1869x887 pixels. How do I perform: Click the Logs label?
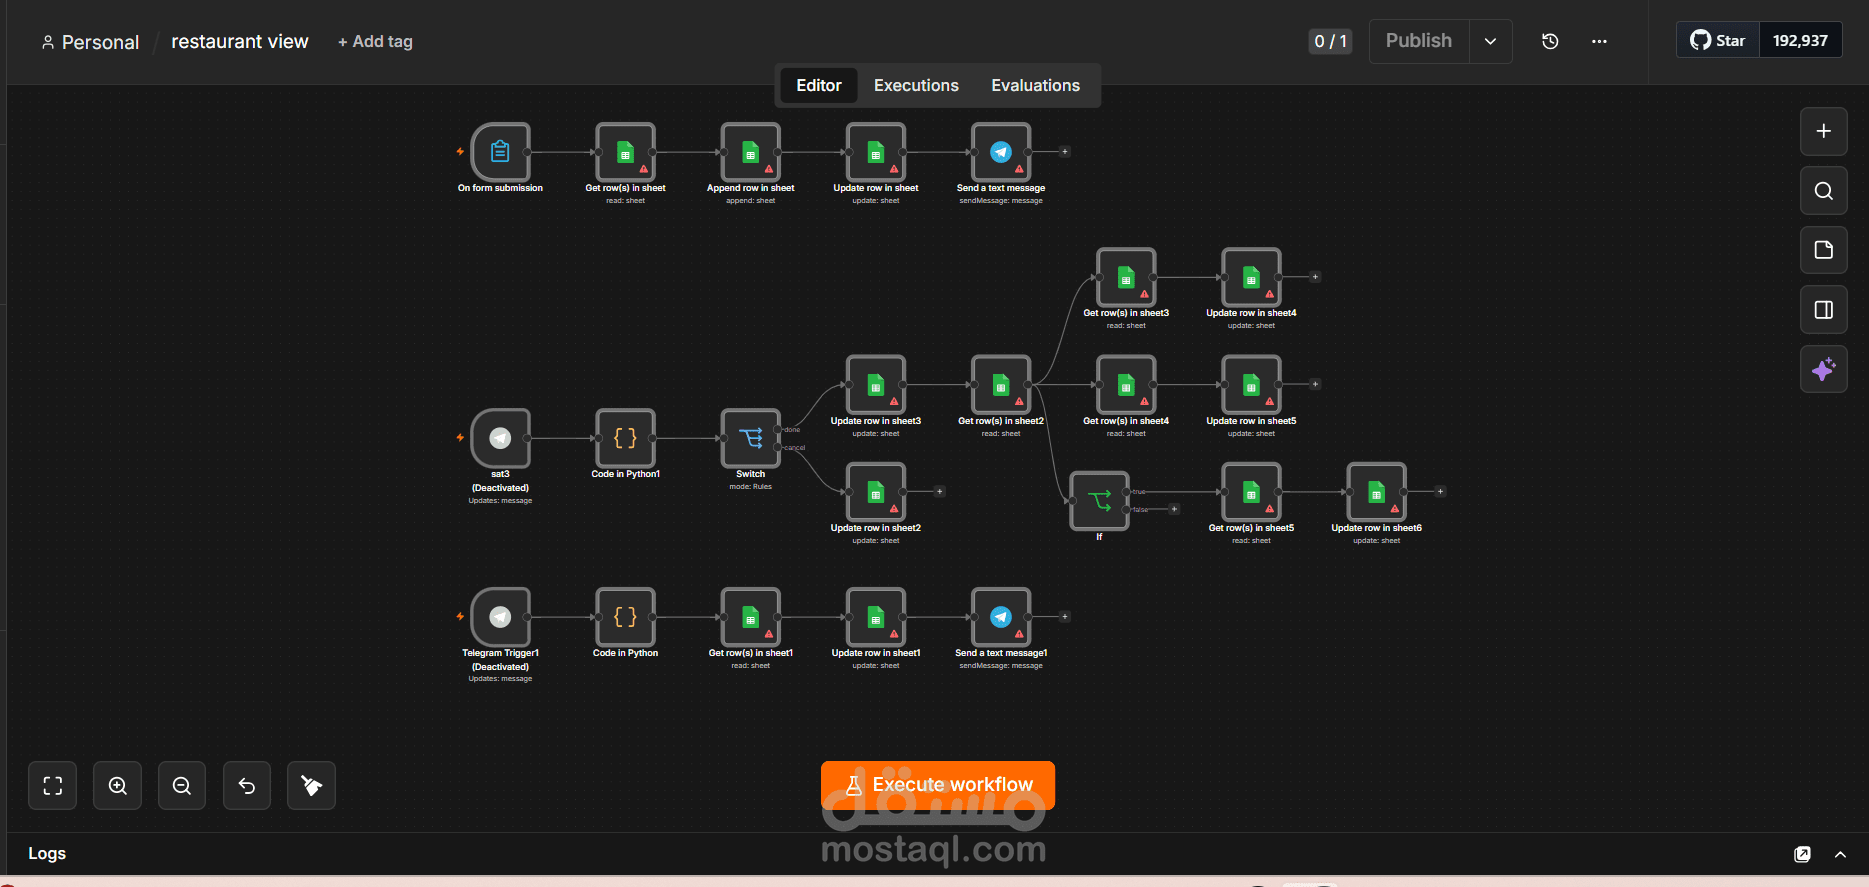tap(47, 854)
